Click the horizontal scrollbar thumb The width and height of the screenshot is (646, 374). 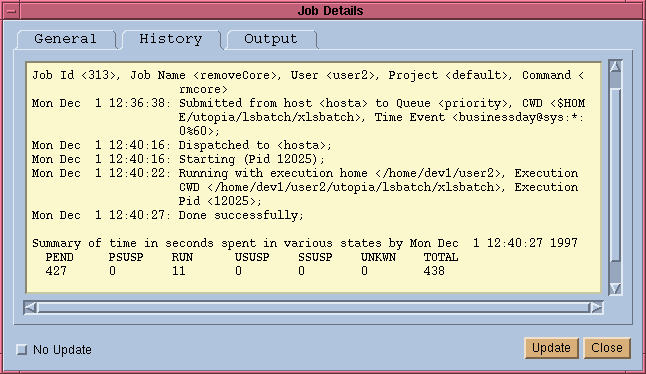(314, 307)
